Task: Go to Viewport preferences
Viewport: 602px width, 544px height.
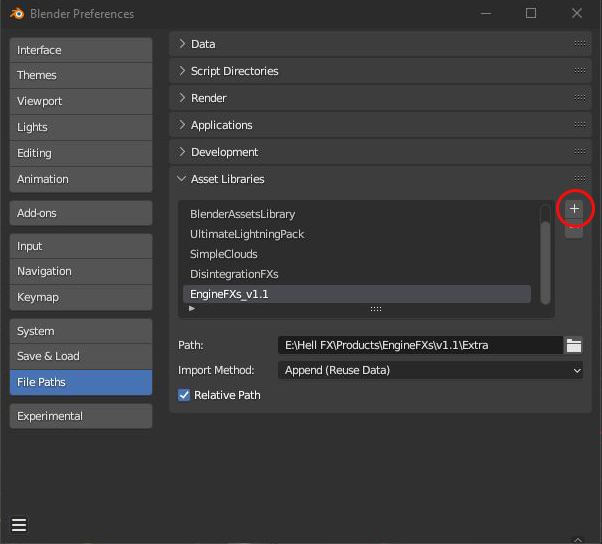Action: [x=81, y=101]
